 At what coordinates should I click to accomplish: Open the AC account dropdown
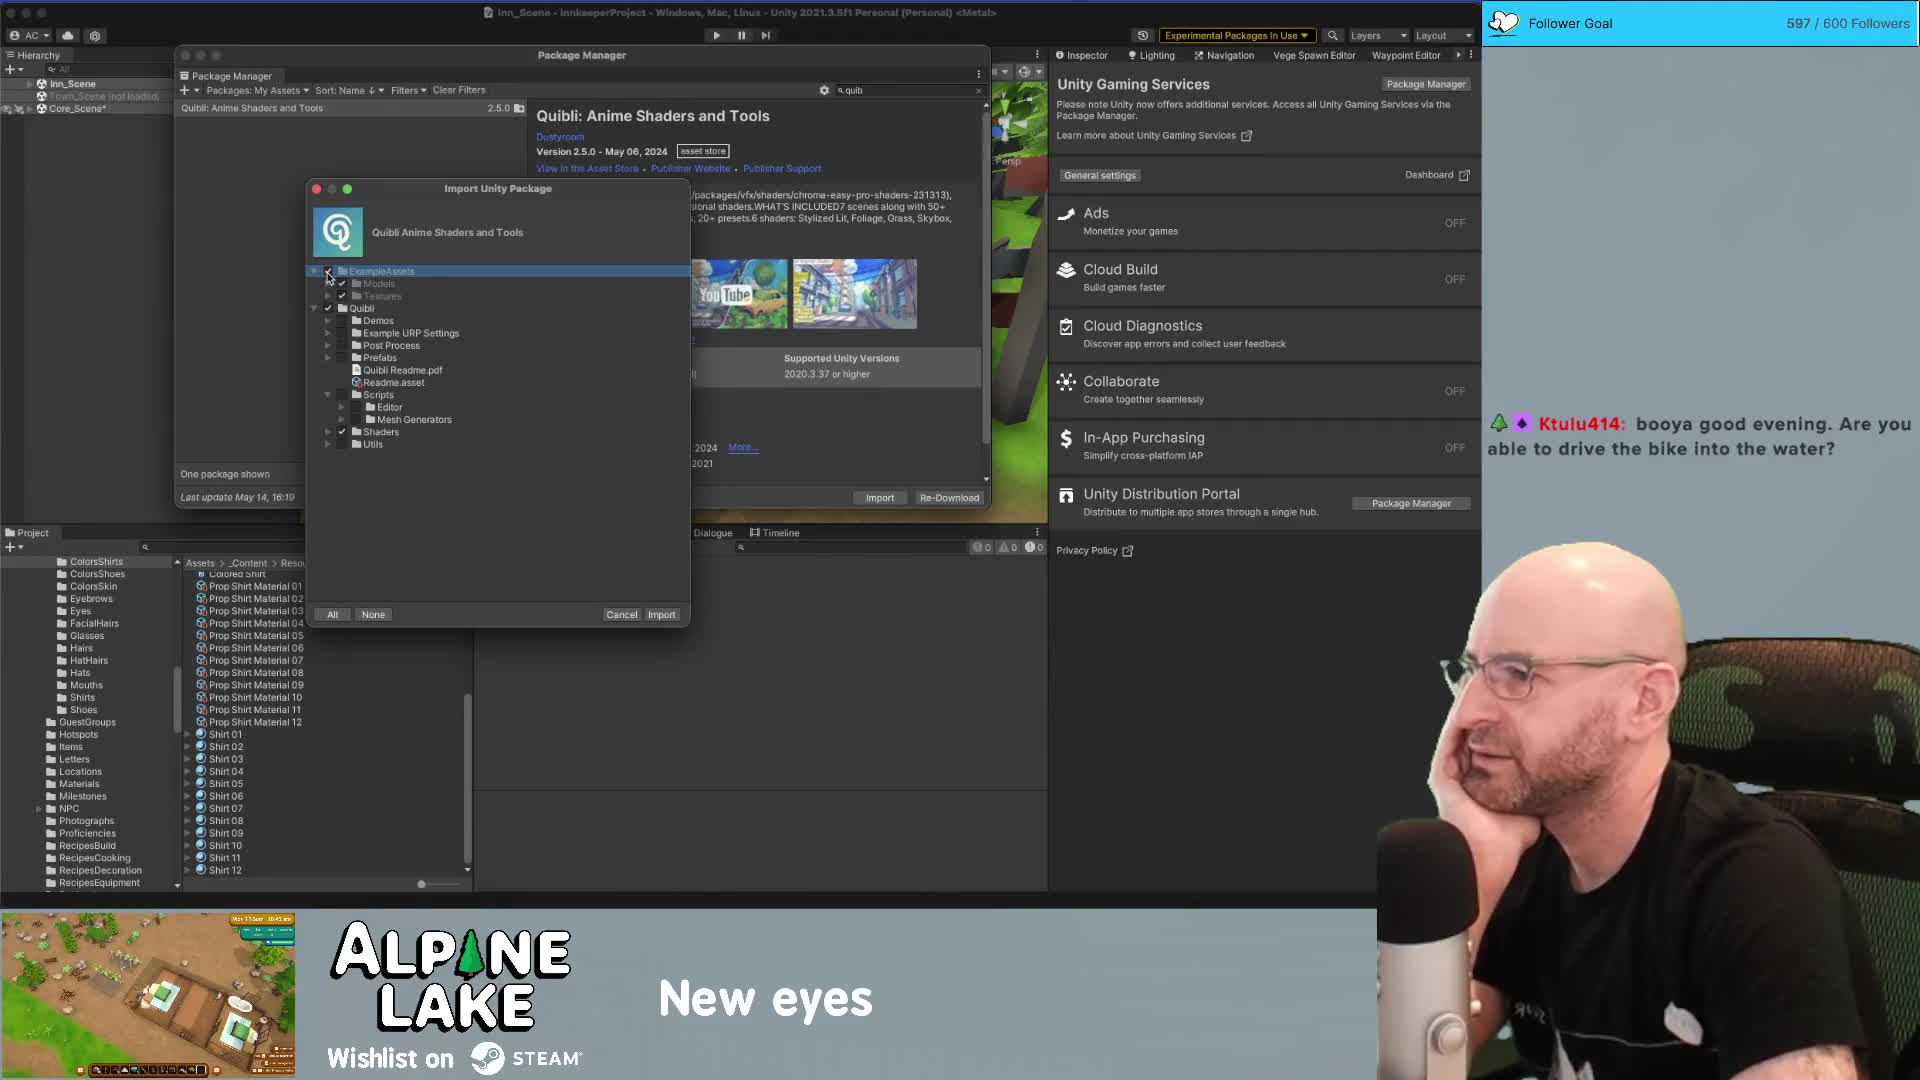point(29,35)
